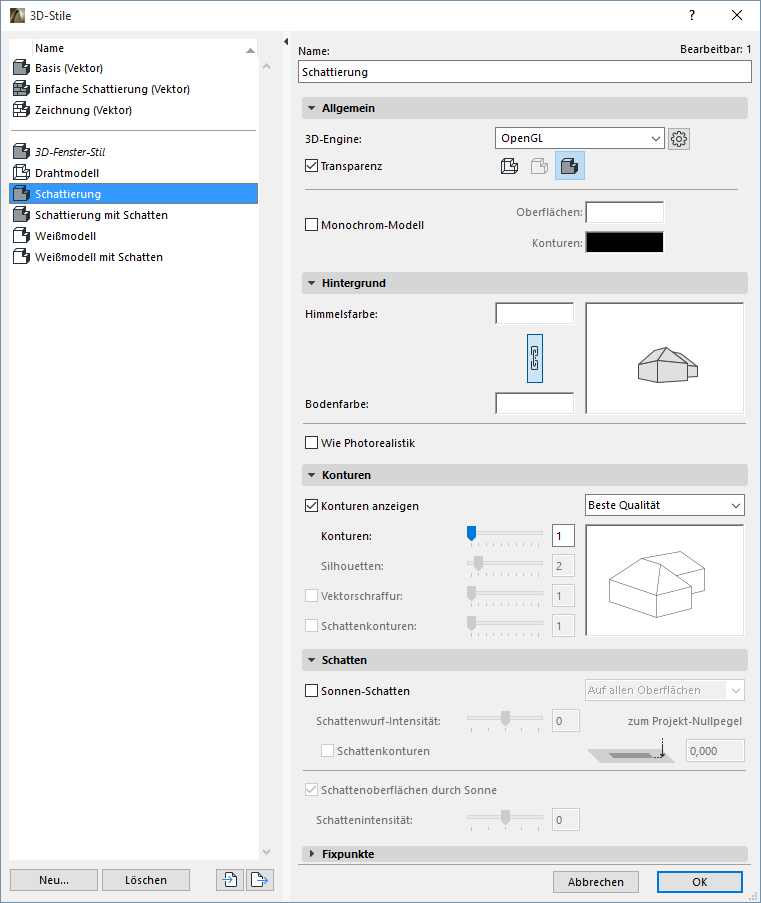Click the Weißmodell mit Schatten icon
The width and height of the screenshot is (761, 903).
21,257
